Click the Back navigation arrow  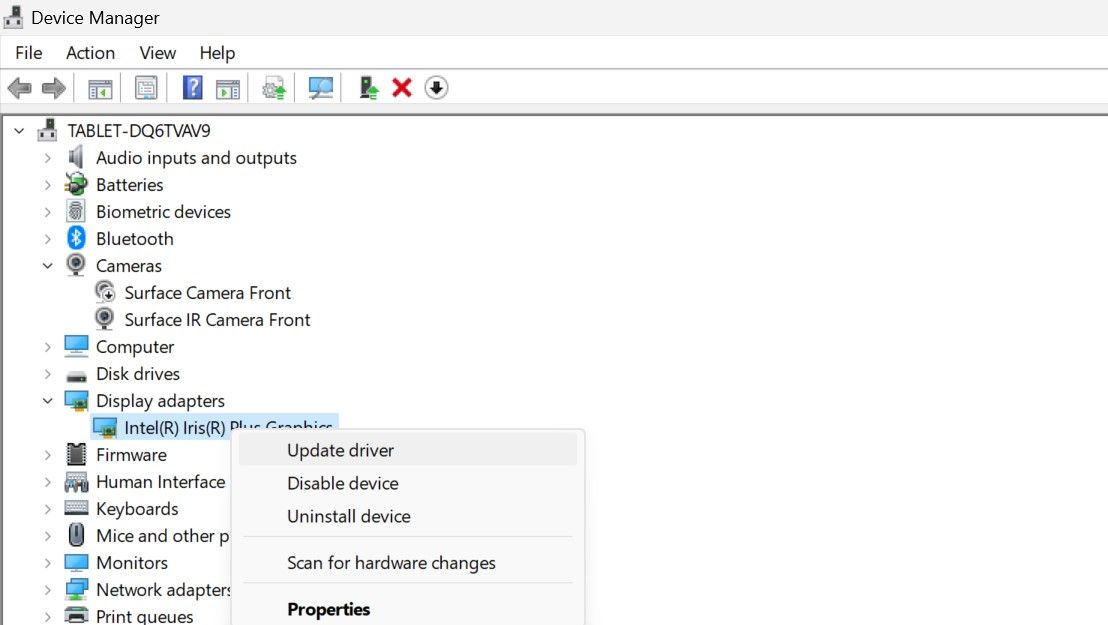coord(18,87)
